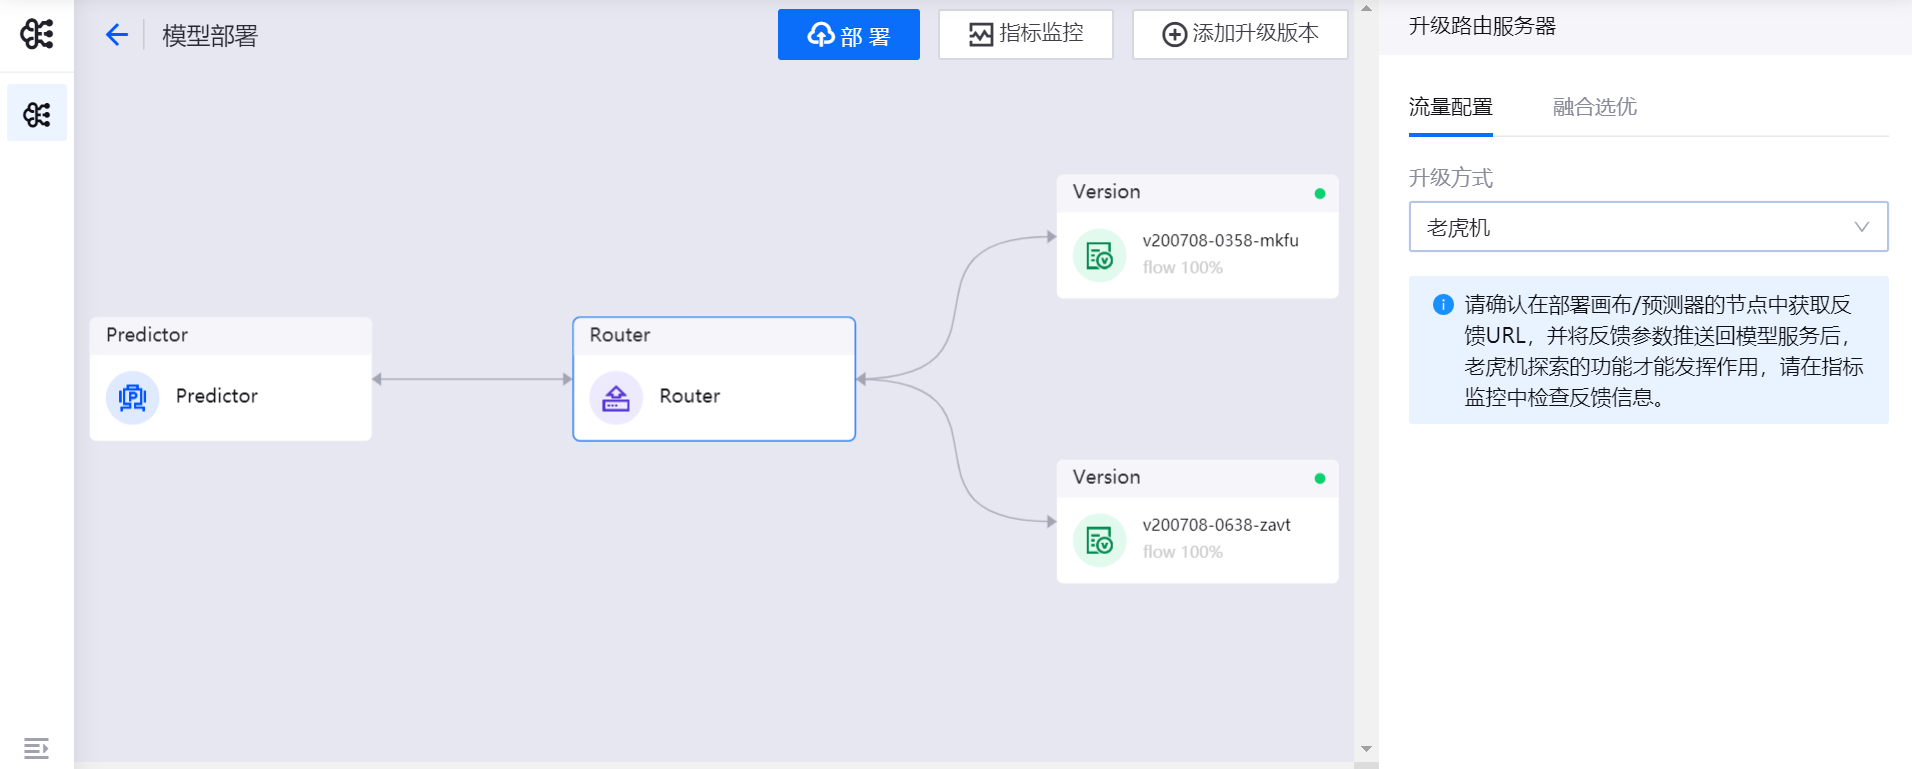Switch to the 融合选优 tab

coord(1594,107)
